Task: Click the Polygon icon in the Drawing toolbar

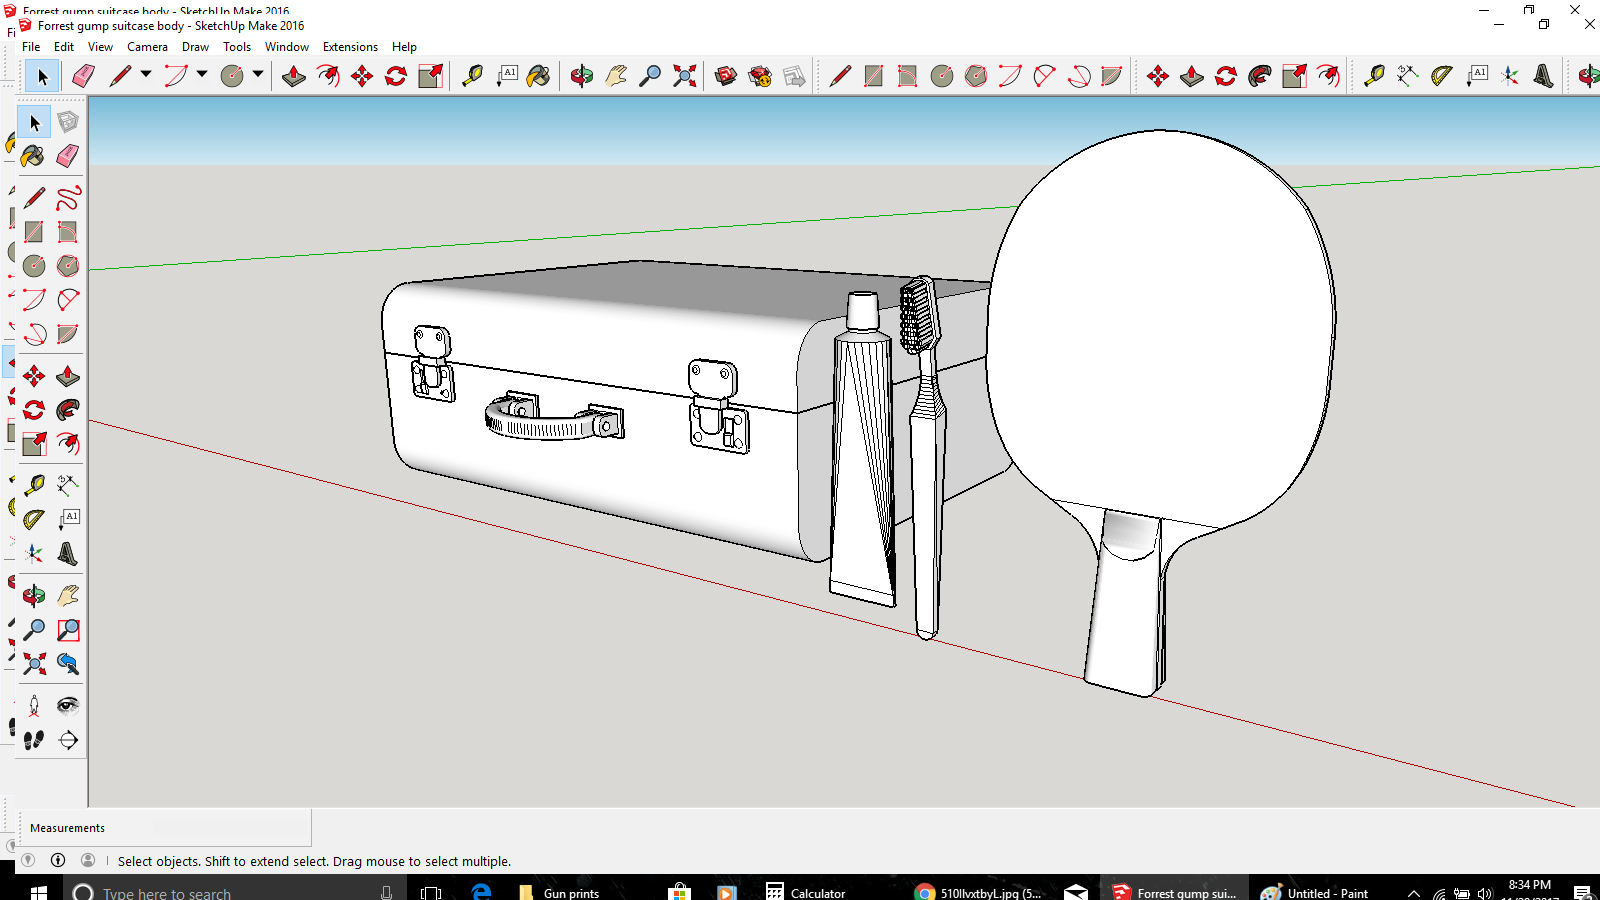Action: tap(976, 76)
